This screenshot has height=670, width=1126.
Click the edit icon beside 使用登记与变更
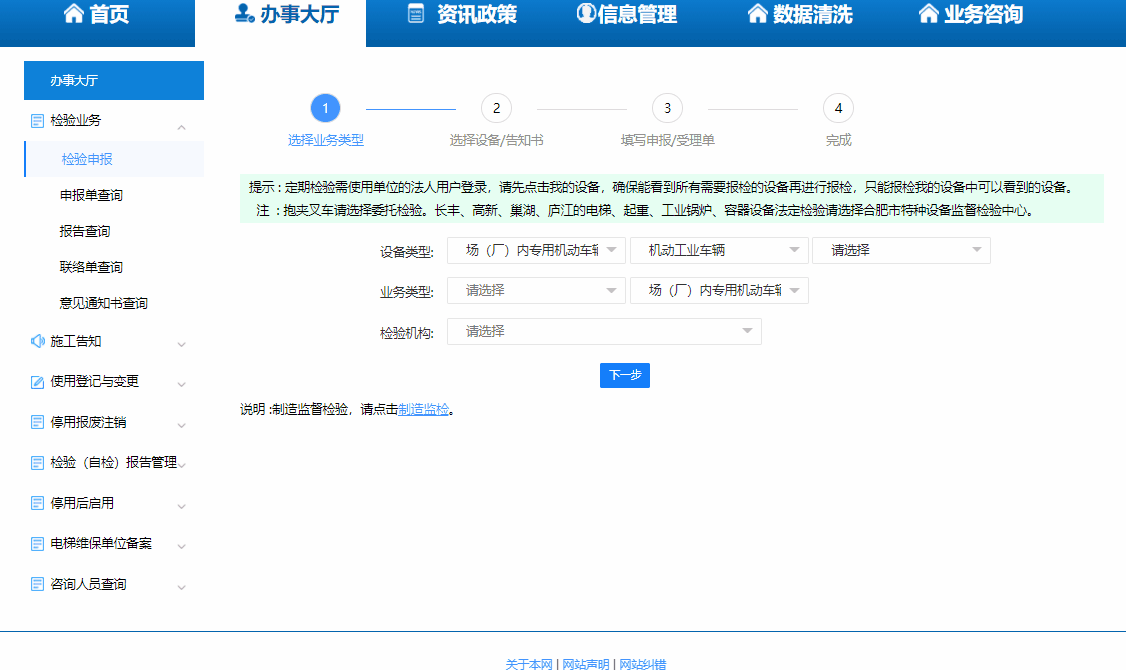[x=37, y=382]
